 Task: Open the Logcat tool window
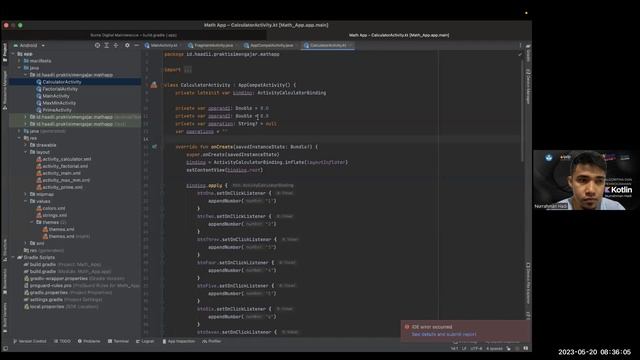click(145, 341)
